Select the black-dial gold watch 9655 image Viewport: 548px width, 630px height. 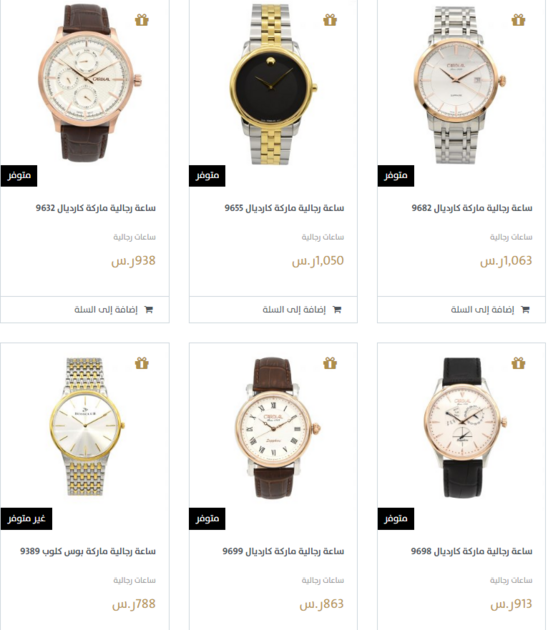tap(273, 84)
